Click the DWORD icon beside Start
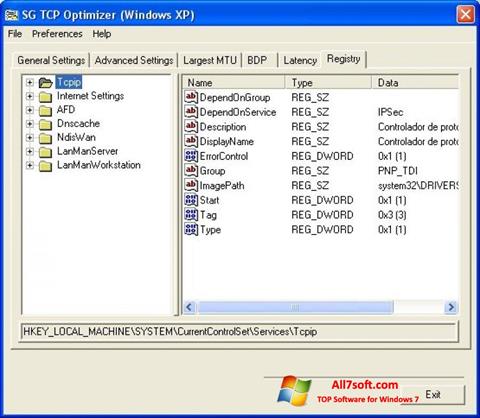The image size is (480, 418). [x=191, y=200]
